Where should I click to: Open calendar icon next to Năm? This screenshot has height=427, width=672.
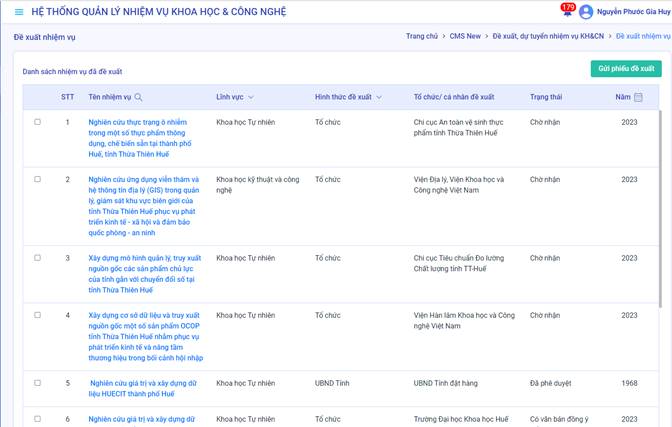pos(638,97)
